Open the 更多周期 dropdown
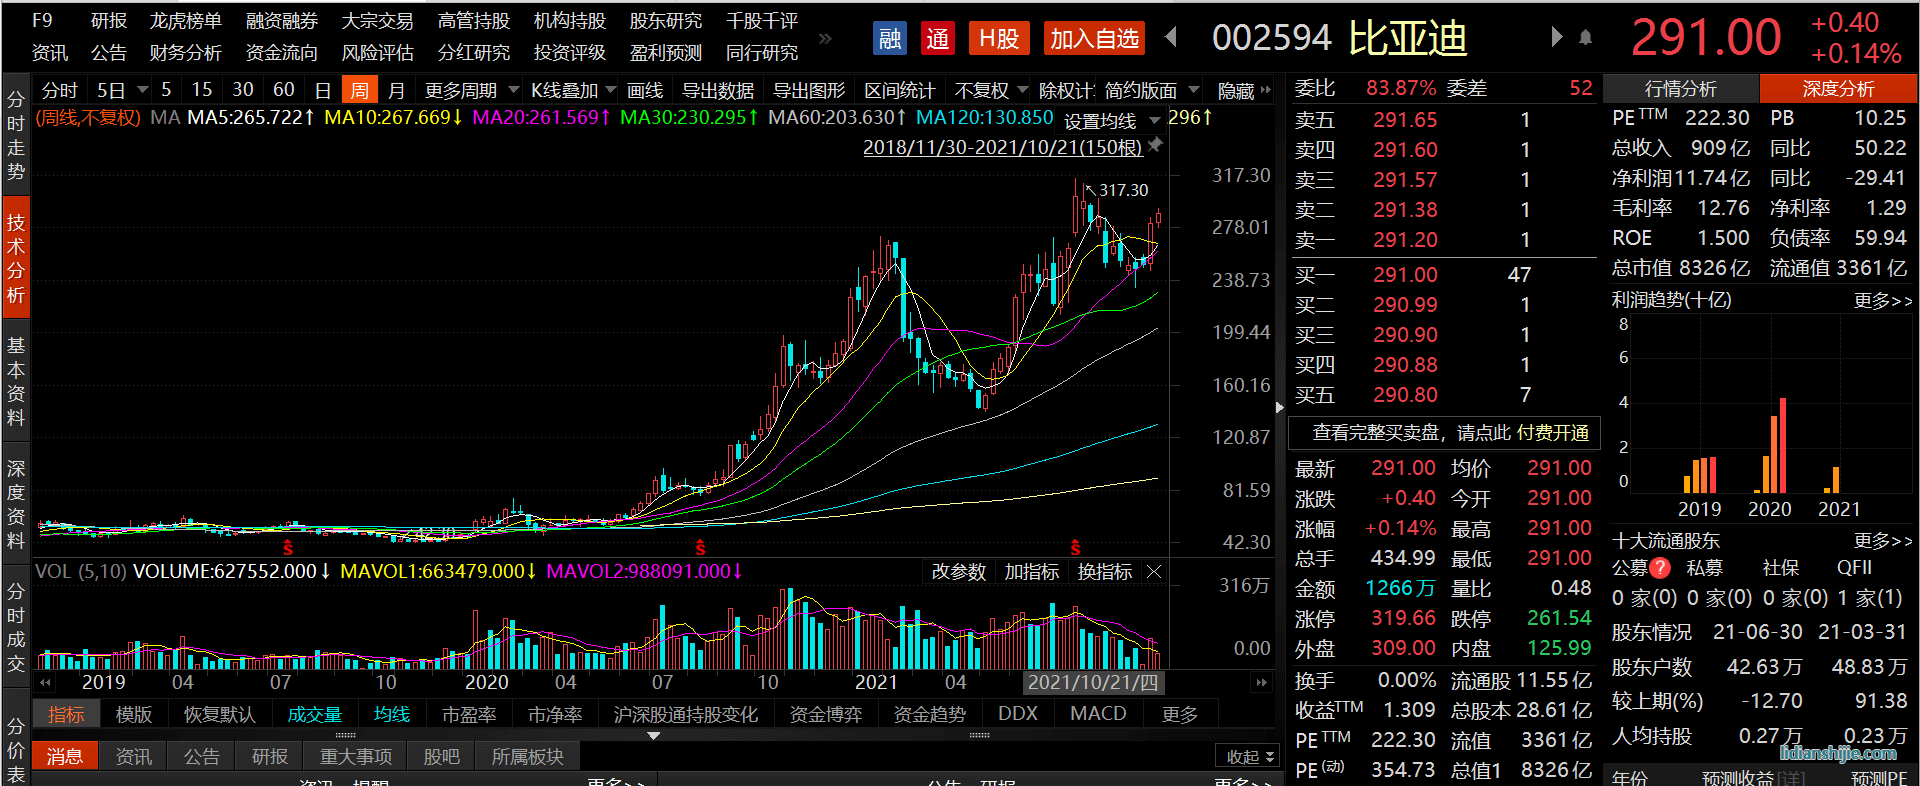 pyautogui.click(x=471, y=90)
